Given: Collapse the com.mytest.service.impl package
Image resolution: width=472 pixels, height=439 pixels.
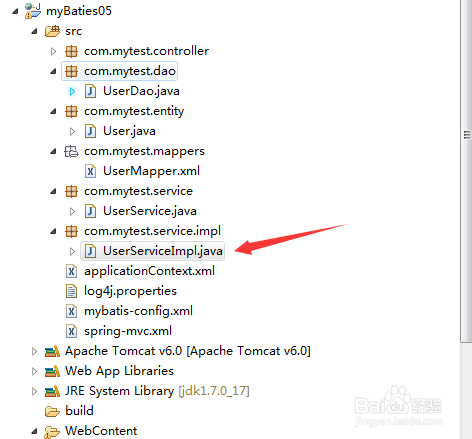Looking at the screenshot, I should pyautogui.click(x=53, y=232).
